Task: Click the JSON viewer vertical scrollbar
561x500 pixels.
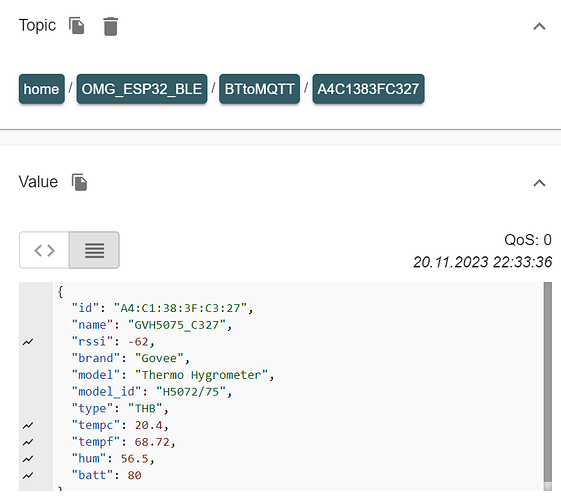Action: pos(547,382)
